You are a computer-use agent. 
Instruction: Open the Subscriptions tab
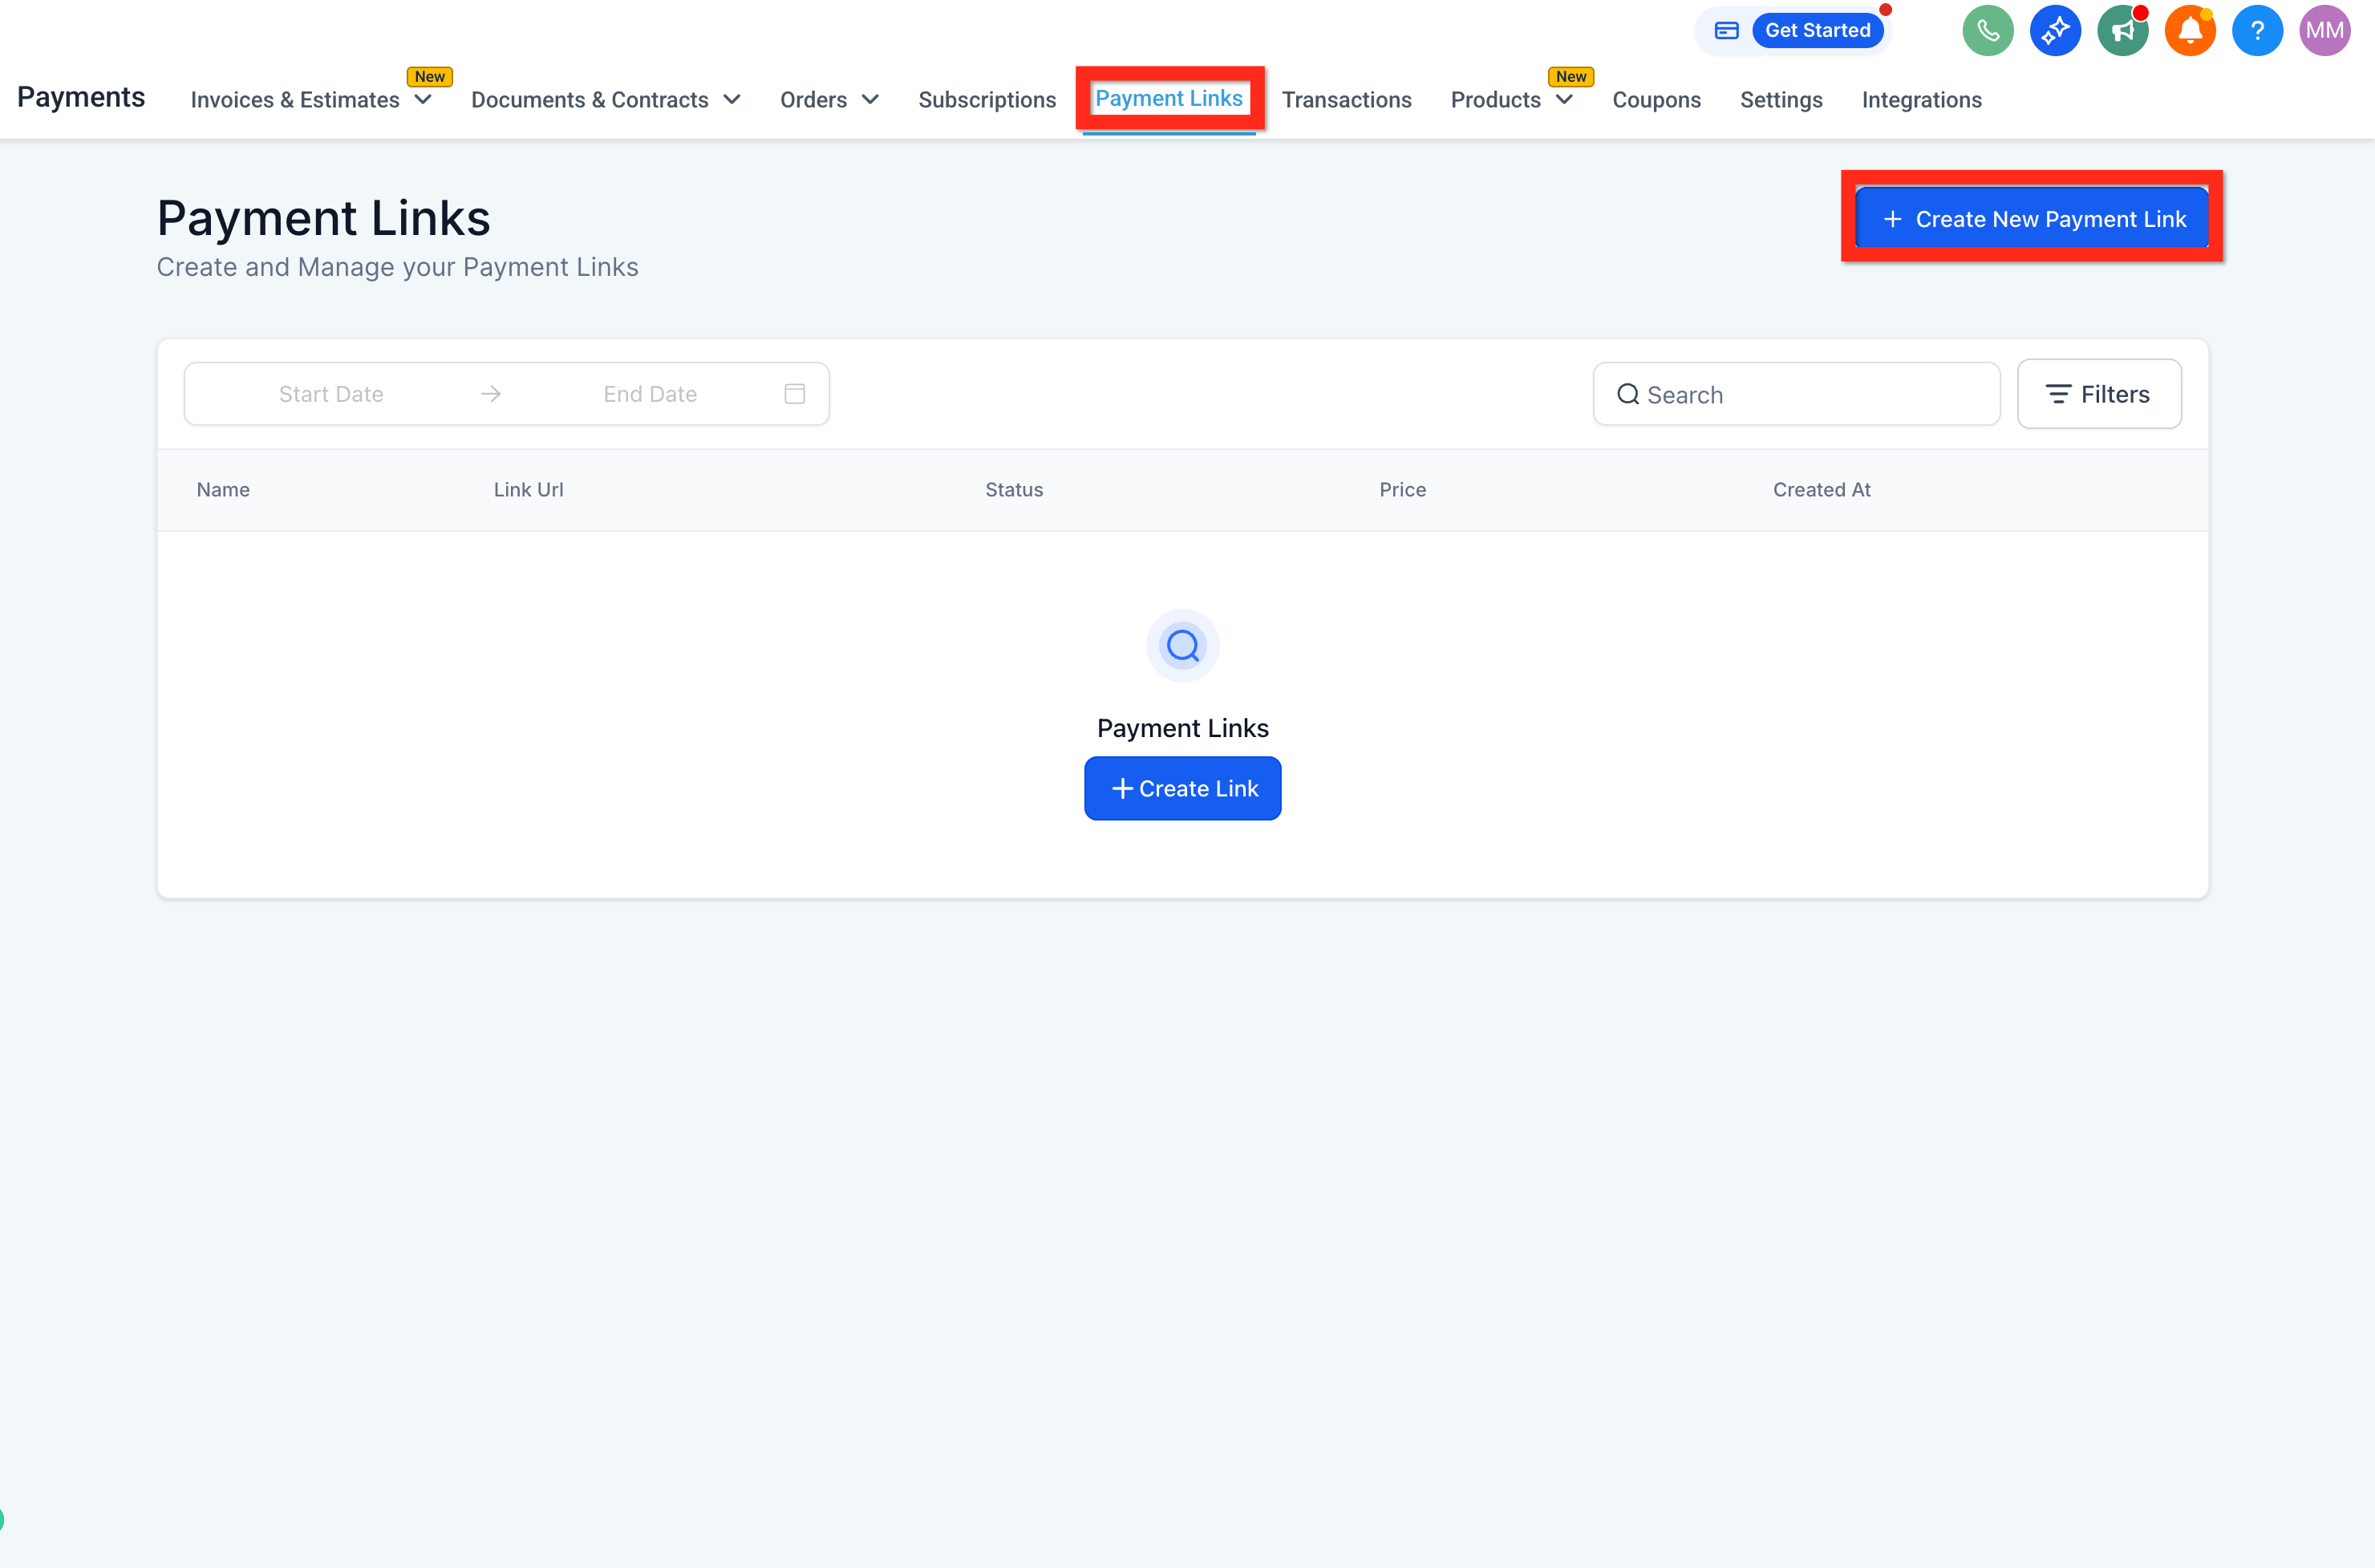pos(986,100)
